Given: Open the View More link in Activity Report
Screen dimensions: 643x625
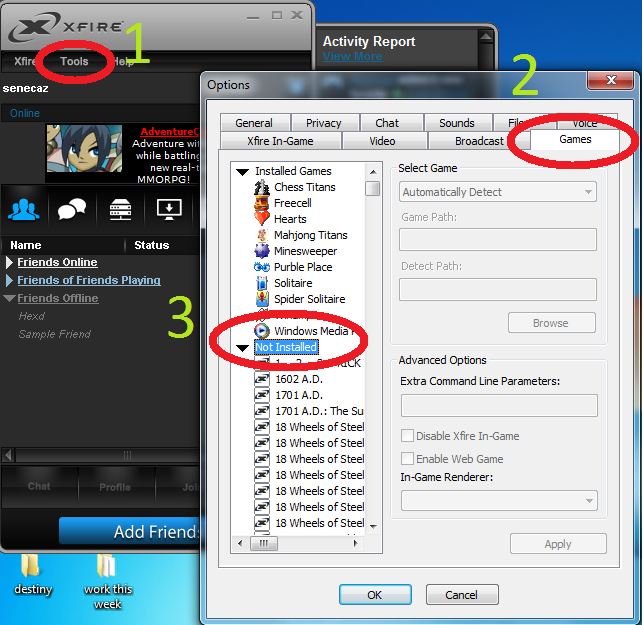Looking at the screenshot, I should (x=352, y=56).
